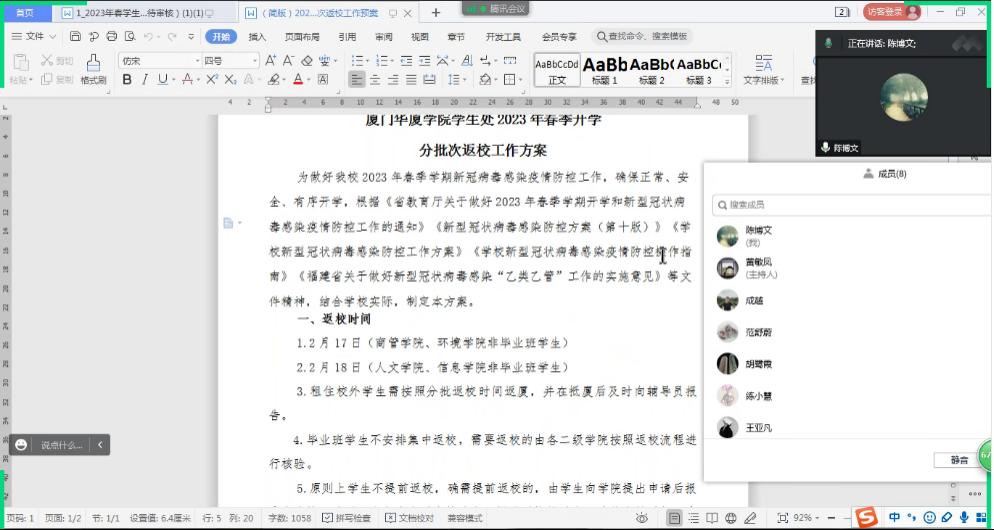This screenshot has height=530, width=994.
Task: Toggle document proofreading (文档校对) in status bar
Action: [x=410, y=518]
